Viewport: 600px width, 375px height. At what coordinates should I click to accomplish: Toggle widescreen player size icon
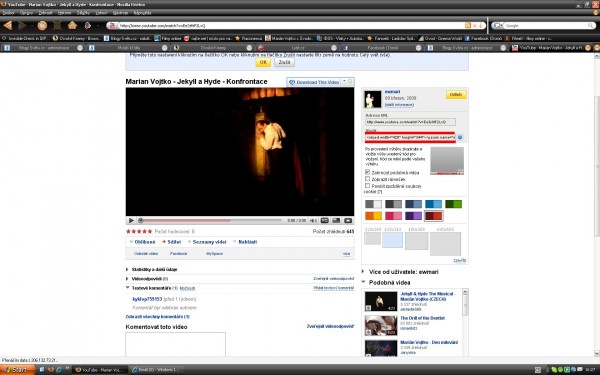click(336, 220)
